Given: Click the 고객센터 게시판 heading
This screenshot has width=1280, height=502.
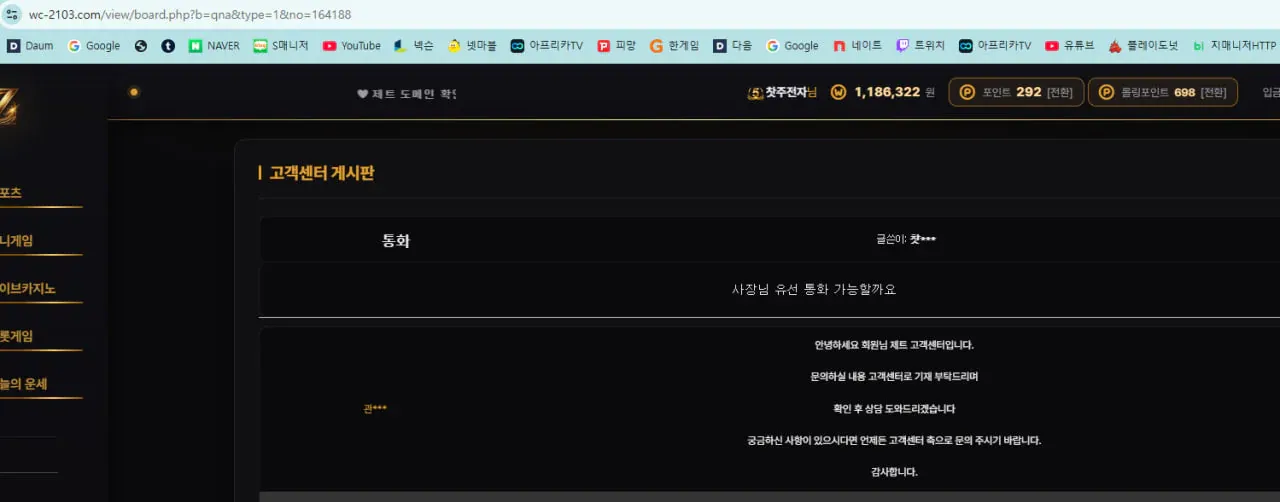Looking at the screenshot, I should 322,173.
